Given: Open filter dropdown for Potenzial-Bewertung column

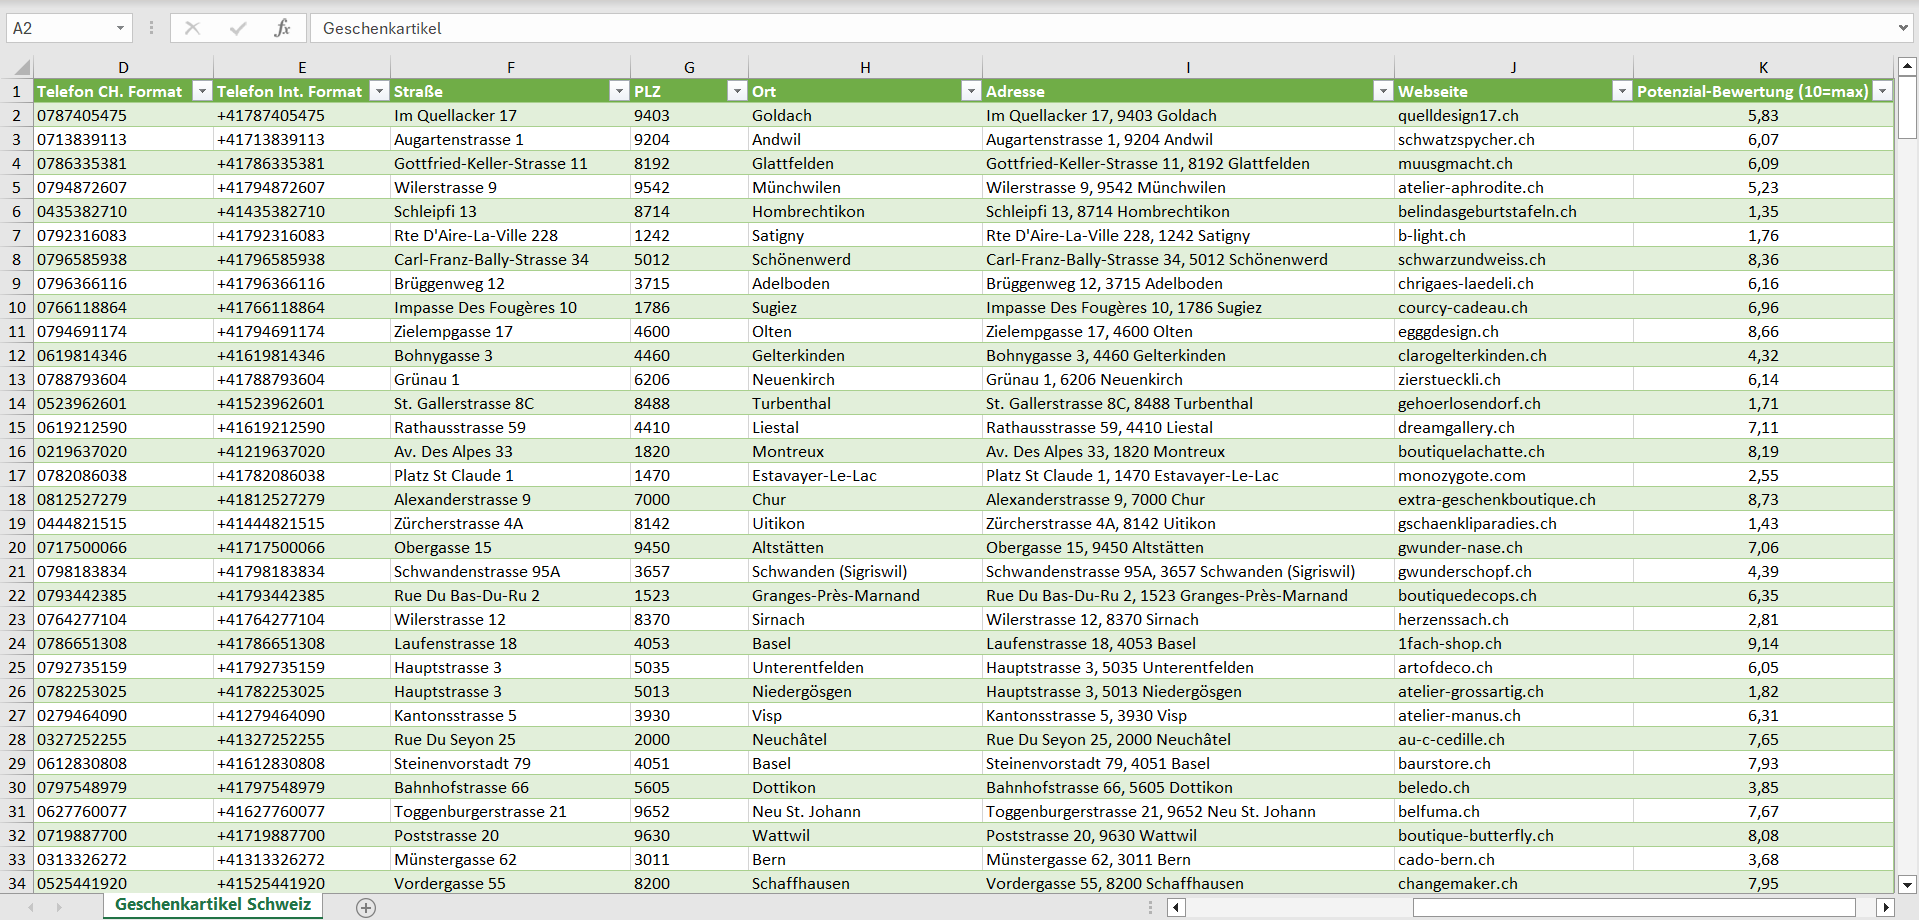Looking at the screenshot, I should pyautogui.click(x=1882, y=91).
